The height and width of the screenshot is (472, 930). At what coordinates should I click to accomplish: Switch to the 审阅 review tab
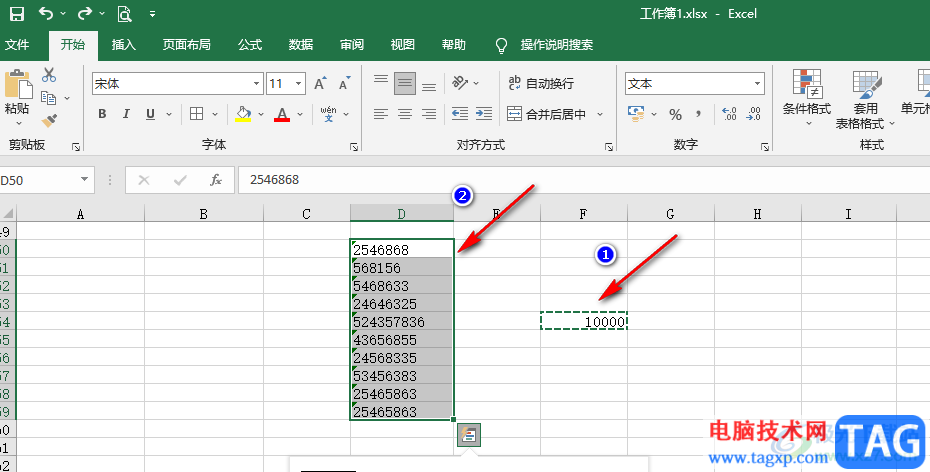tap(352, 44)
